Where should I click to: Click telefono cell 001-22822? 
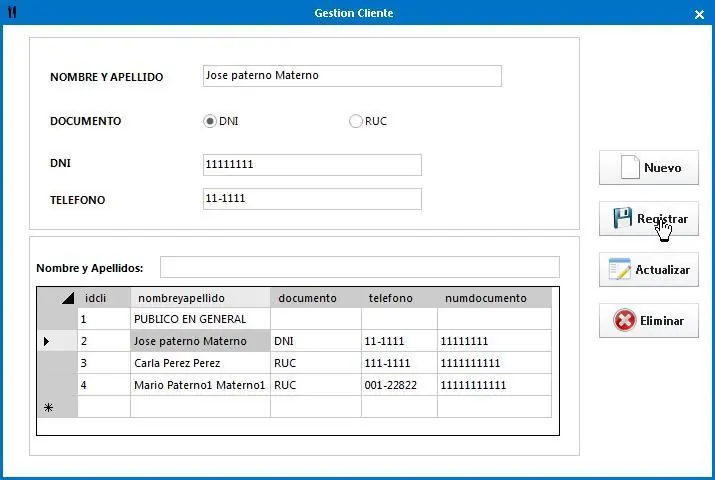click(x=399, y=385)
